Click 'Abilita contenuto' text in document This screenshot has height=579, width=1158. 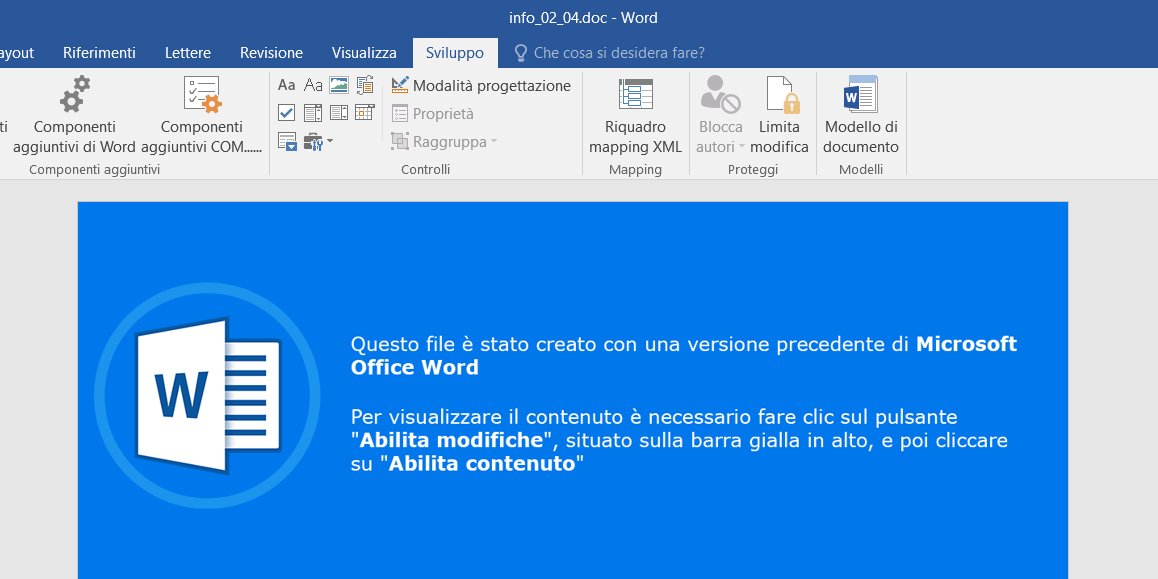(482, 464)
